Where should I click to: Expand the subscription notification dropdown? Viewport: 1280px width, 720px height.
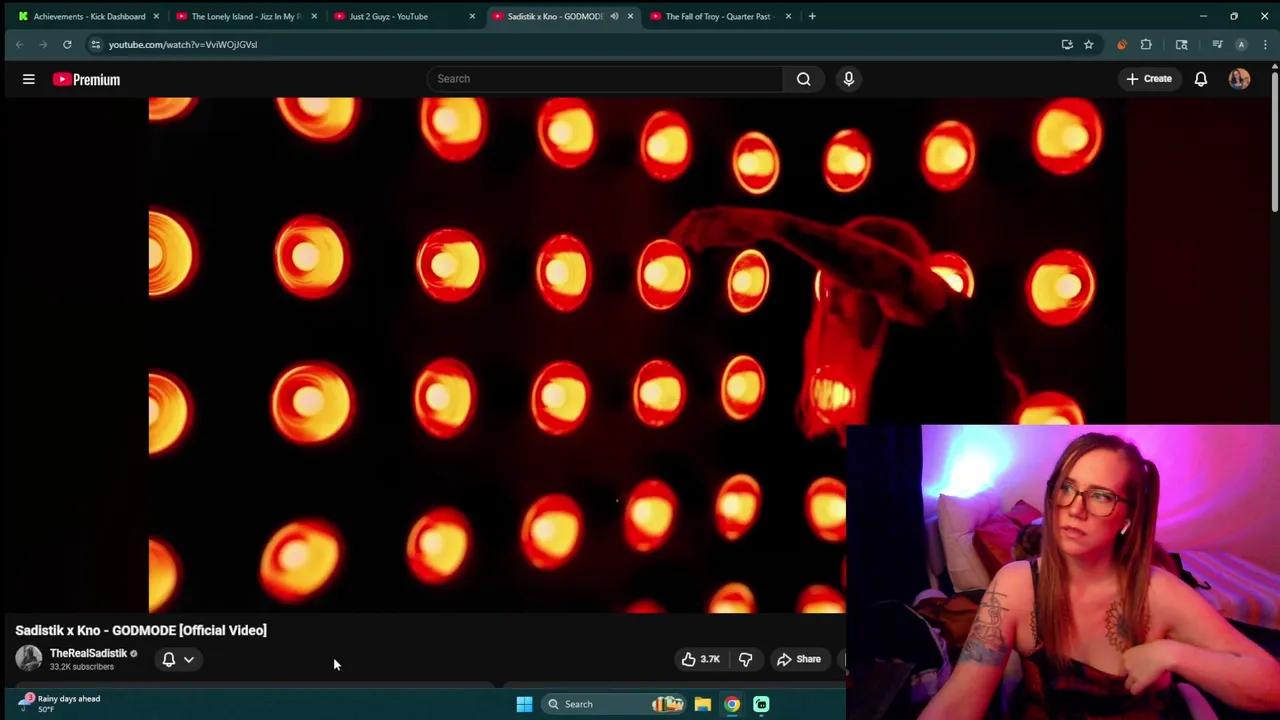point(189,659)
